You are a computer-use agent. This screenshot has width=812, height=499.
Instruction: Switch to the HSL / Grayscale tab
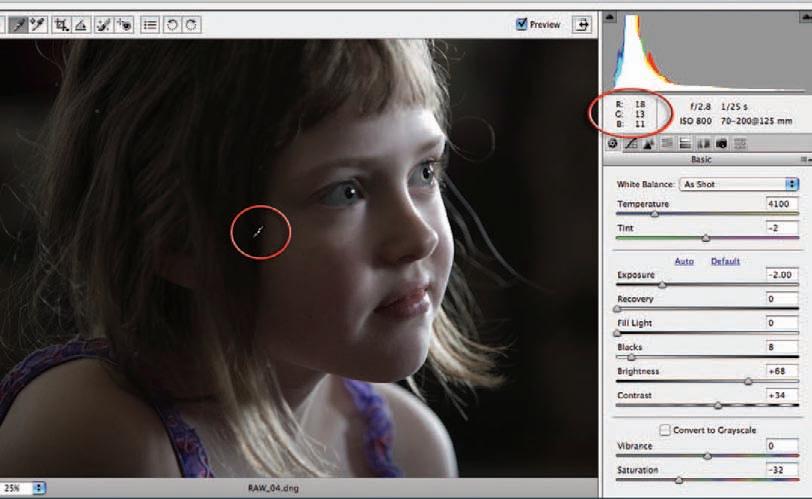(x=667, y=143)
